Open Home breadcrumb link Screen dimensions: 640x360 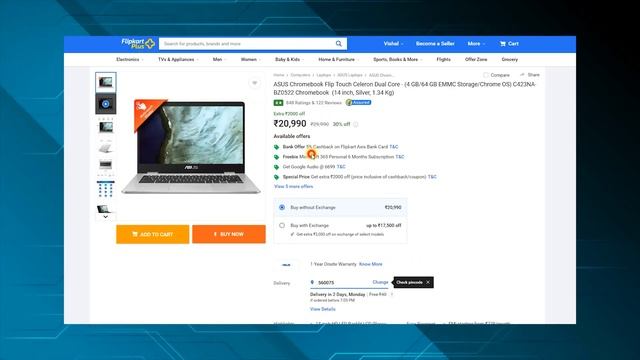point(279,75)
